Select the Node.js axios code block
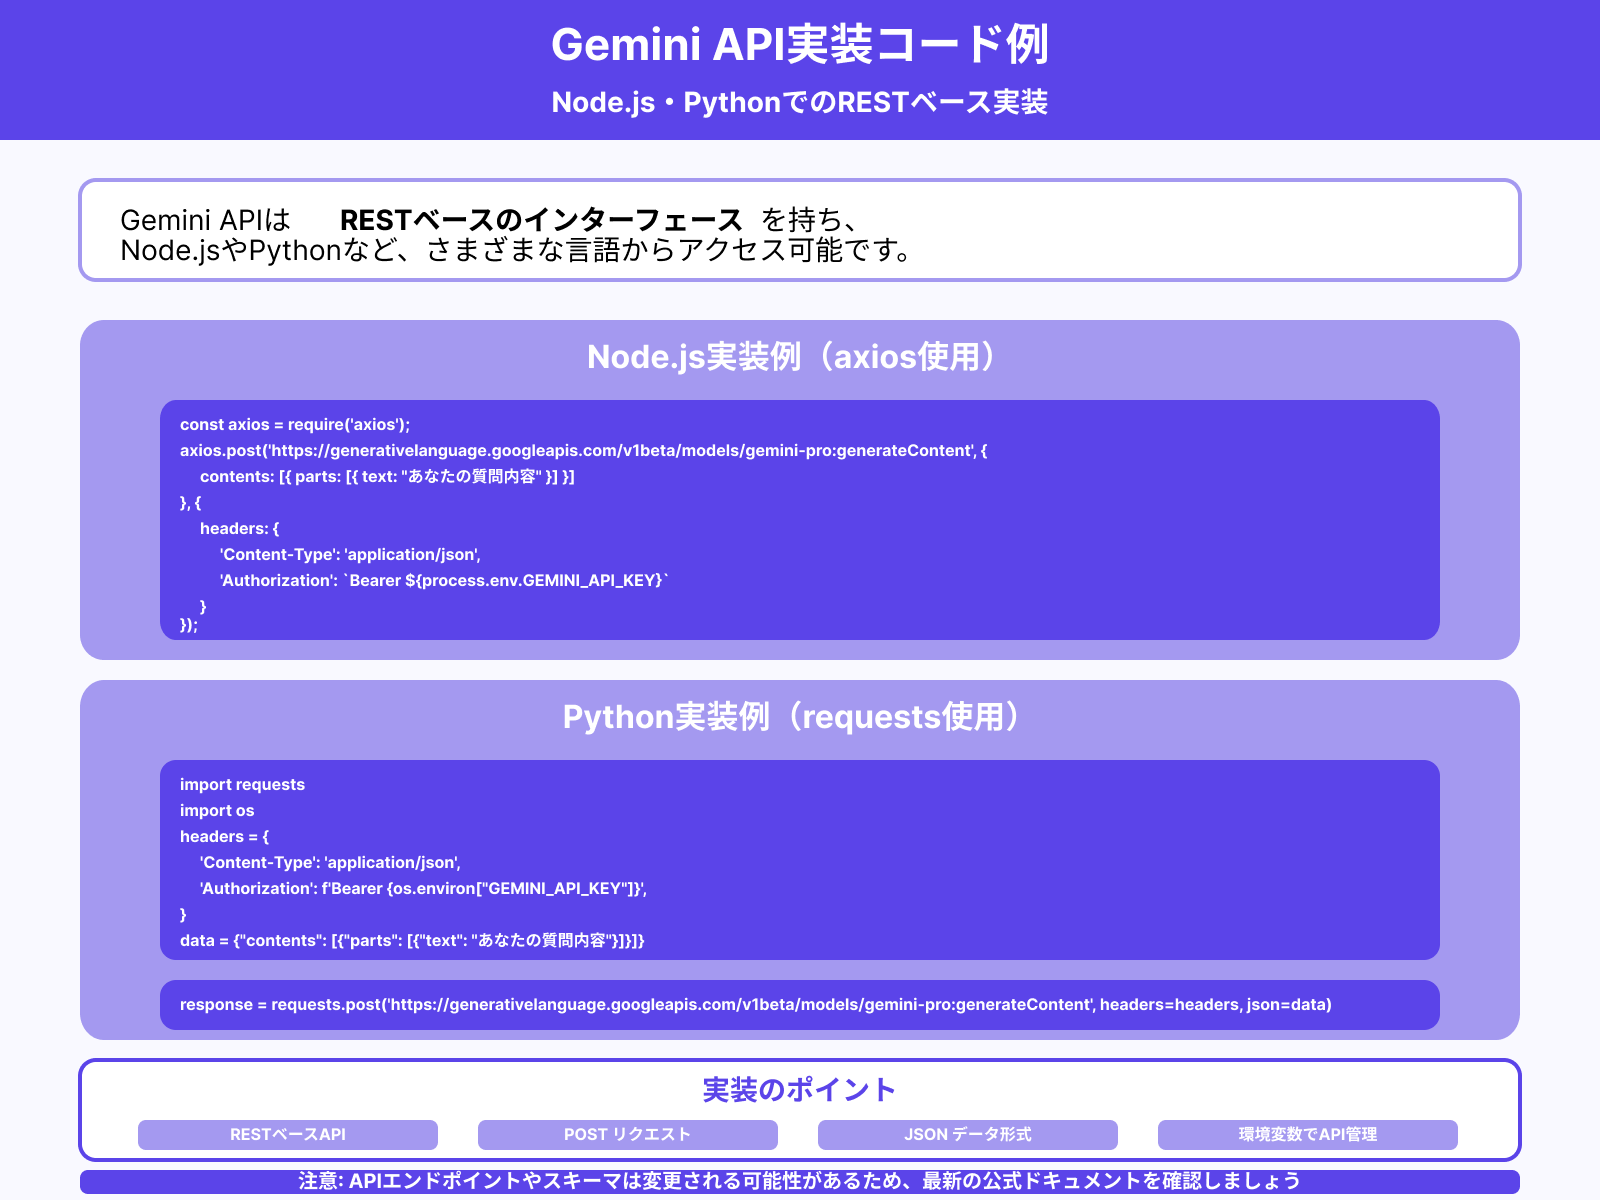1600x1200 pixels. pos(800,520)
